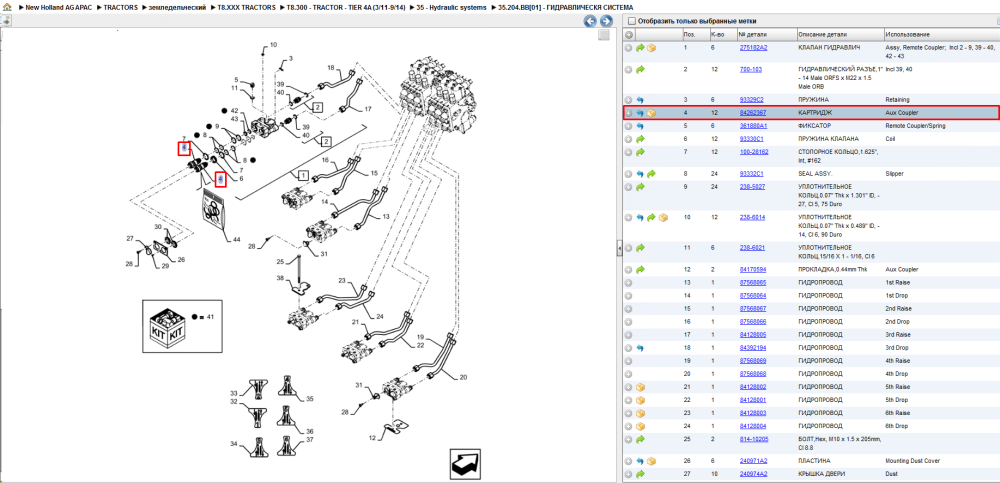Add part 275182A2 with its plus icon

pos(629,48)
